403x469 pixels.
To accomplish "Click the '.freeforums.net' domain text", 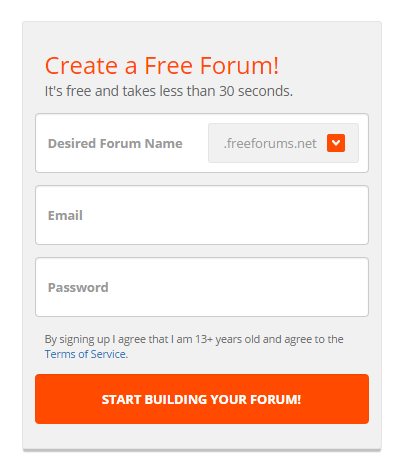I will tap(270, 143).
